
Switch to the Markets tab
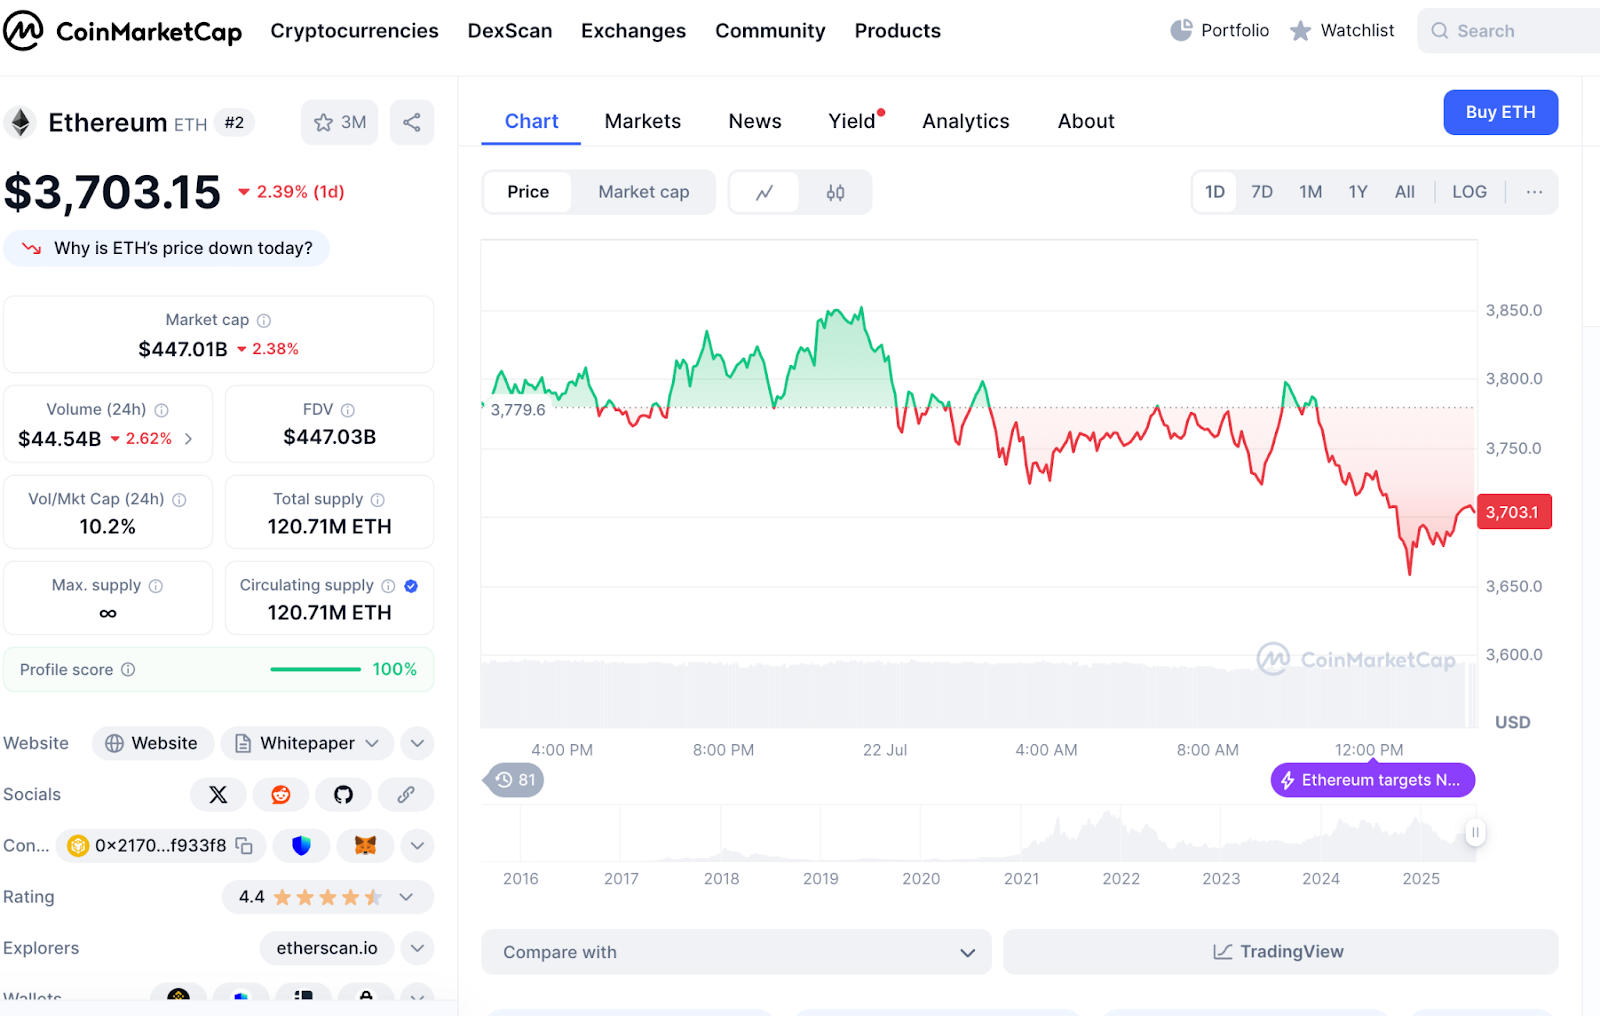pos(643,121)
